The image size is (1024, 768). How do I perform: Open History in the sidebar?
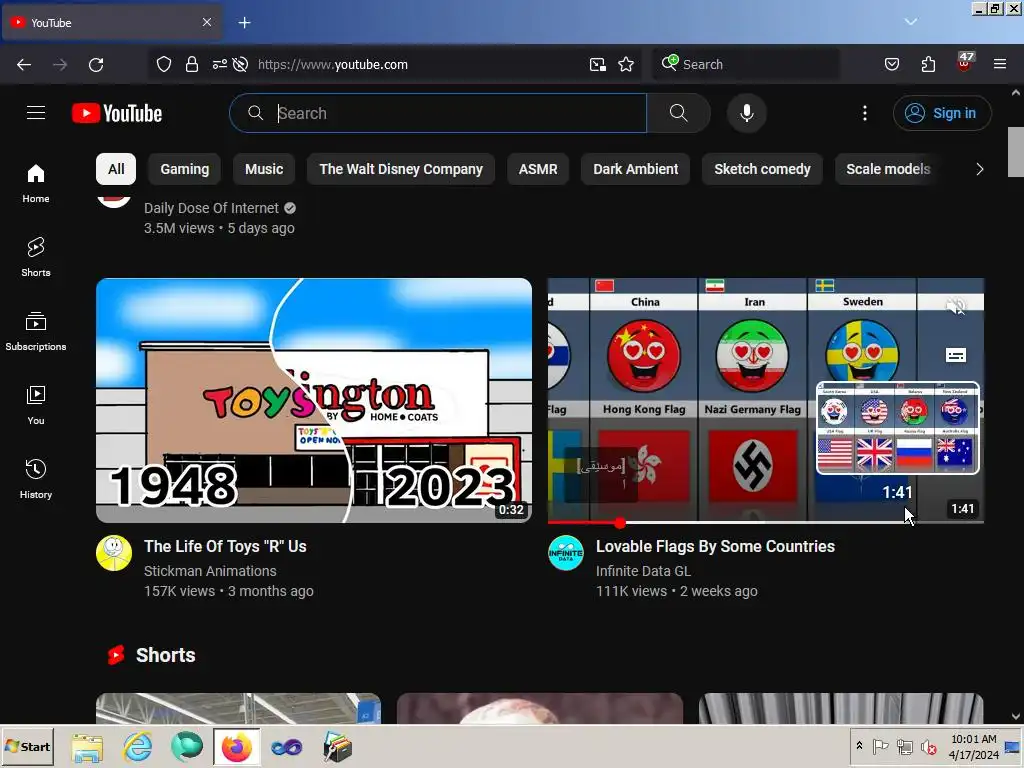(x=36, y=479)
